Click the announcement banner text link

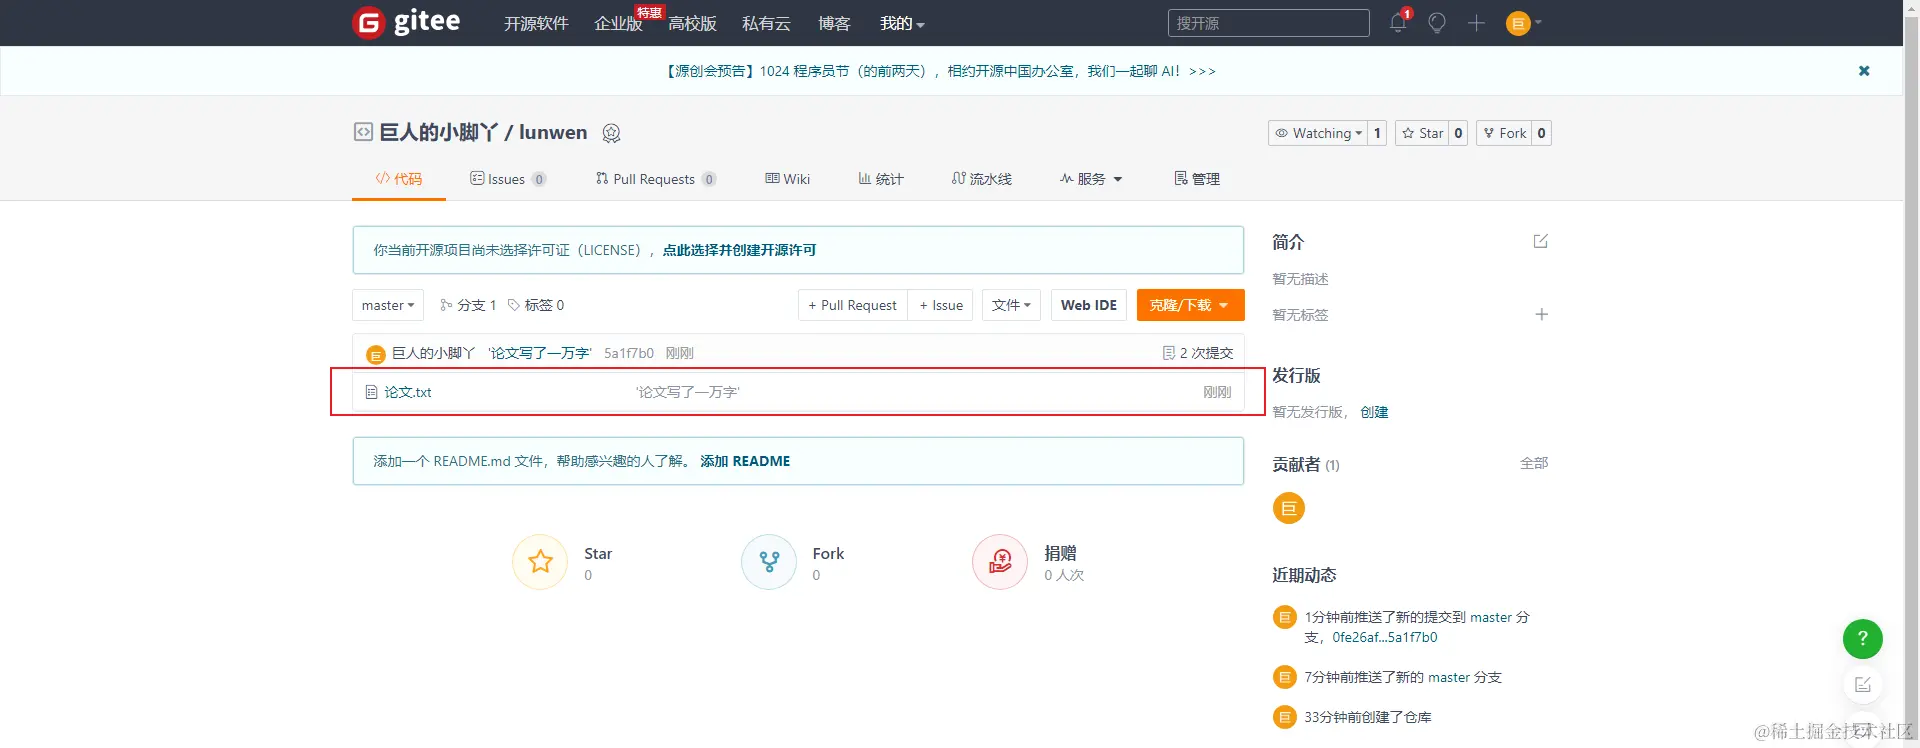[x=941, y=71]
